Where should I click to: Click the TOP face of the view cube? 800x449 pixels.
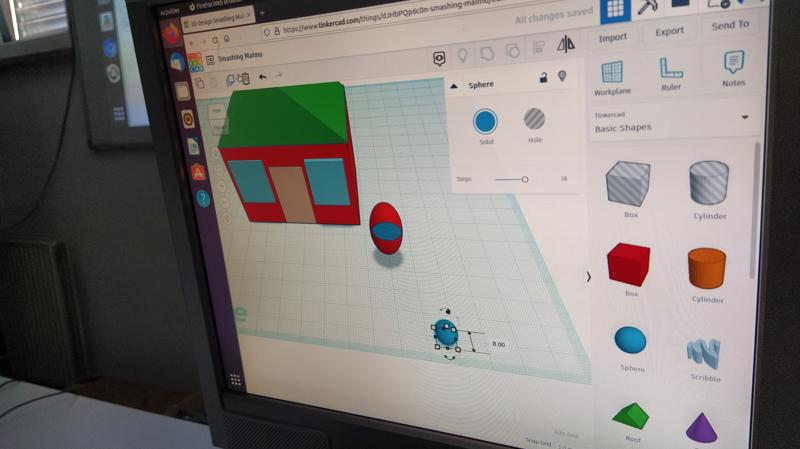point(218,111)
